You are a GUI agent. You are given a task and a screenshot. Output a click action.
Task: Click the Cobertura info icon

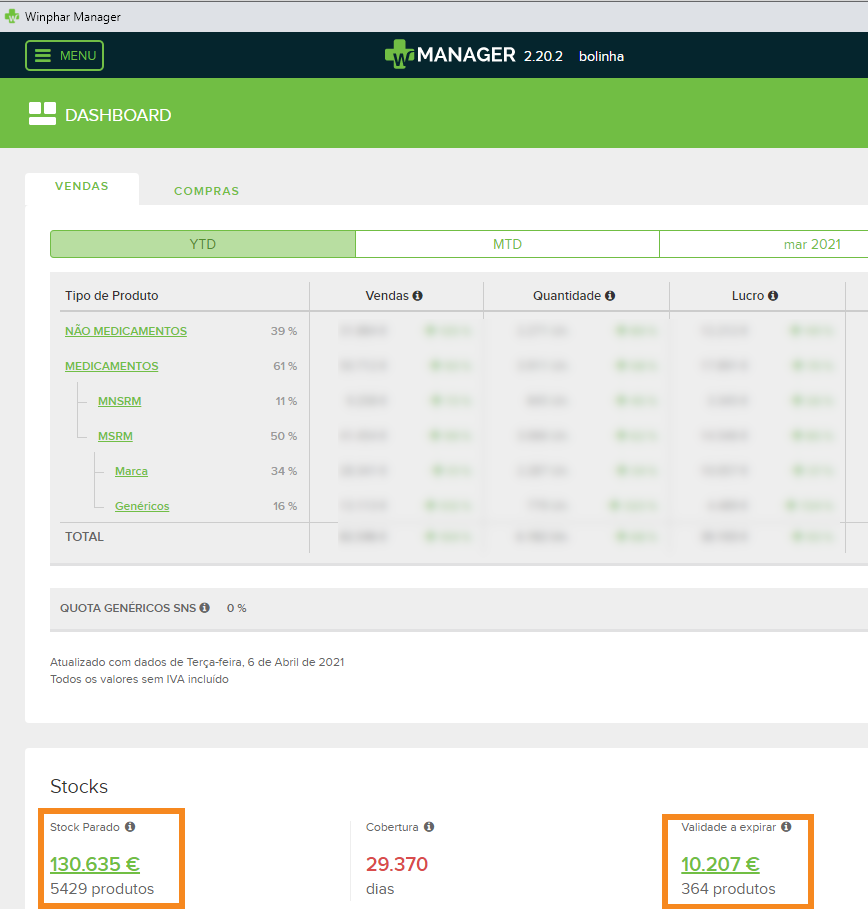pos(429,827)
